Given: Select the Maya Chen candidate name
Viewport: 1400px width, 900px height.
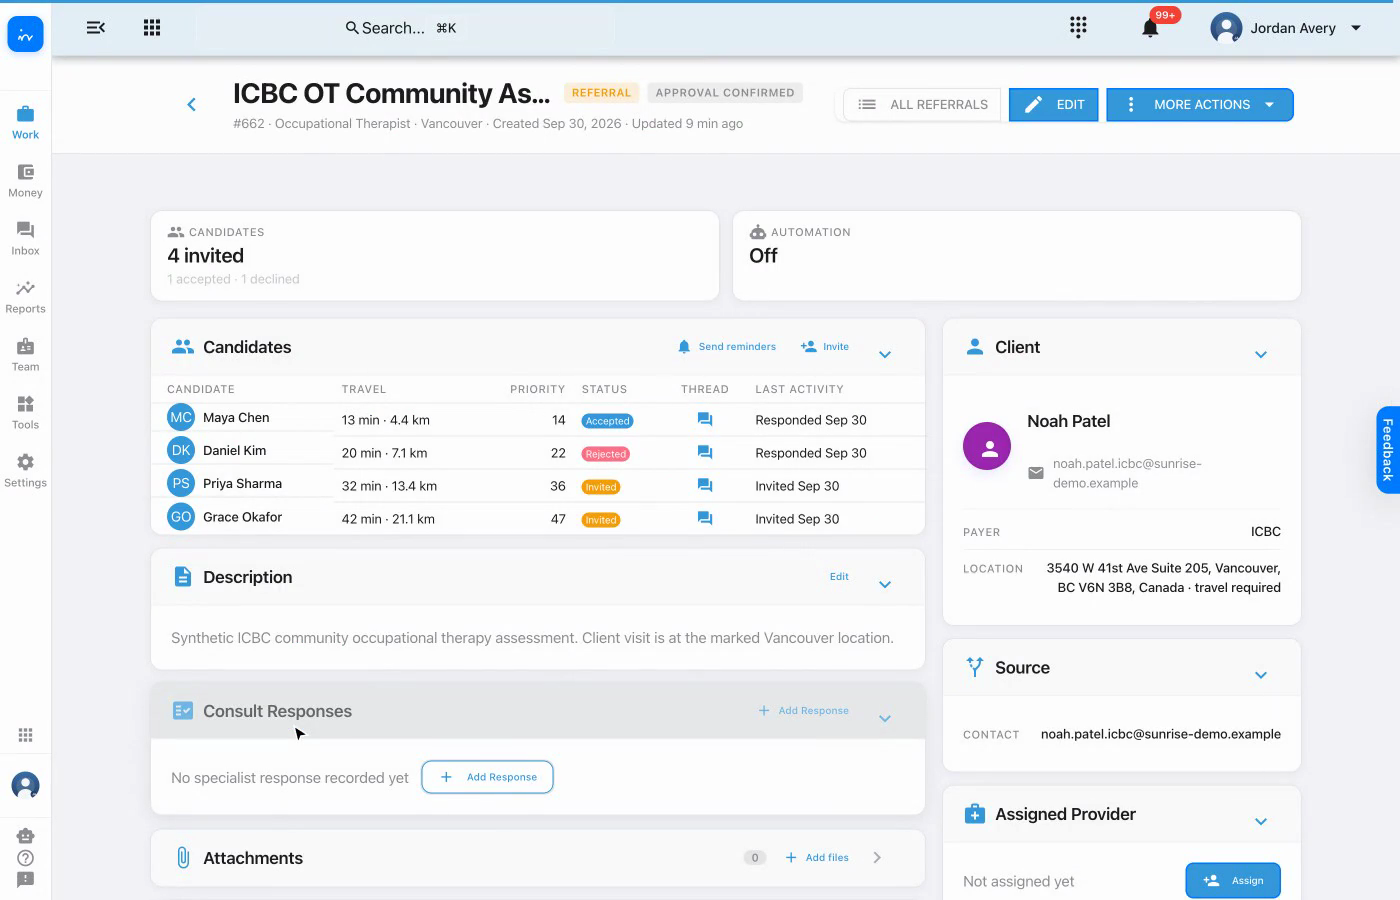Looking at the screenshot, I should [x=236, y=418].
